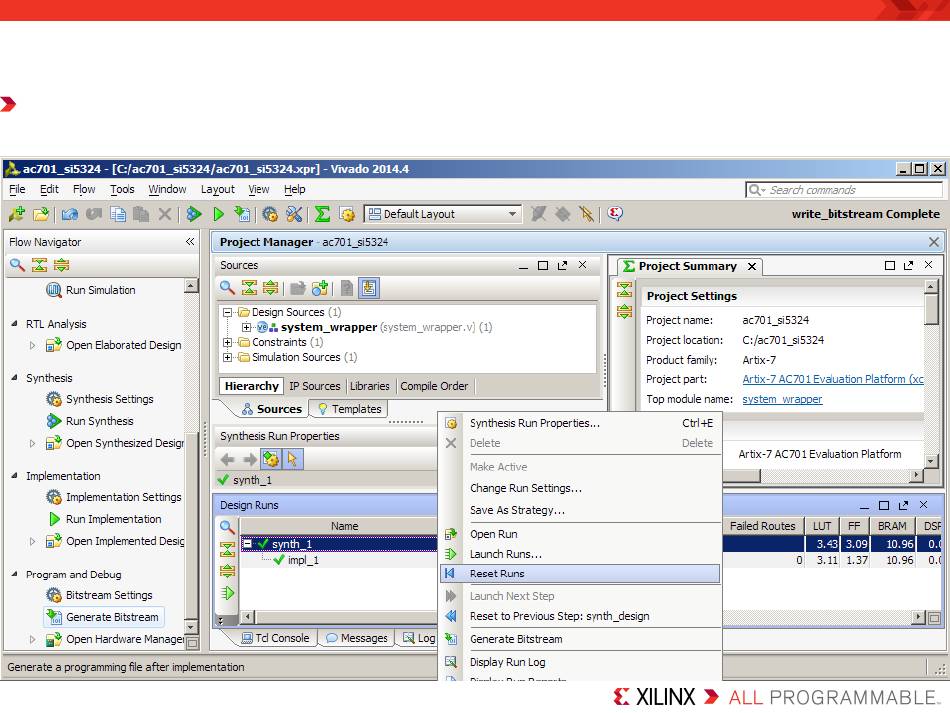This screenshot has width=950, height=713.
Task: Collapse the RTL Analysis section
Action: pos(14,324)
